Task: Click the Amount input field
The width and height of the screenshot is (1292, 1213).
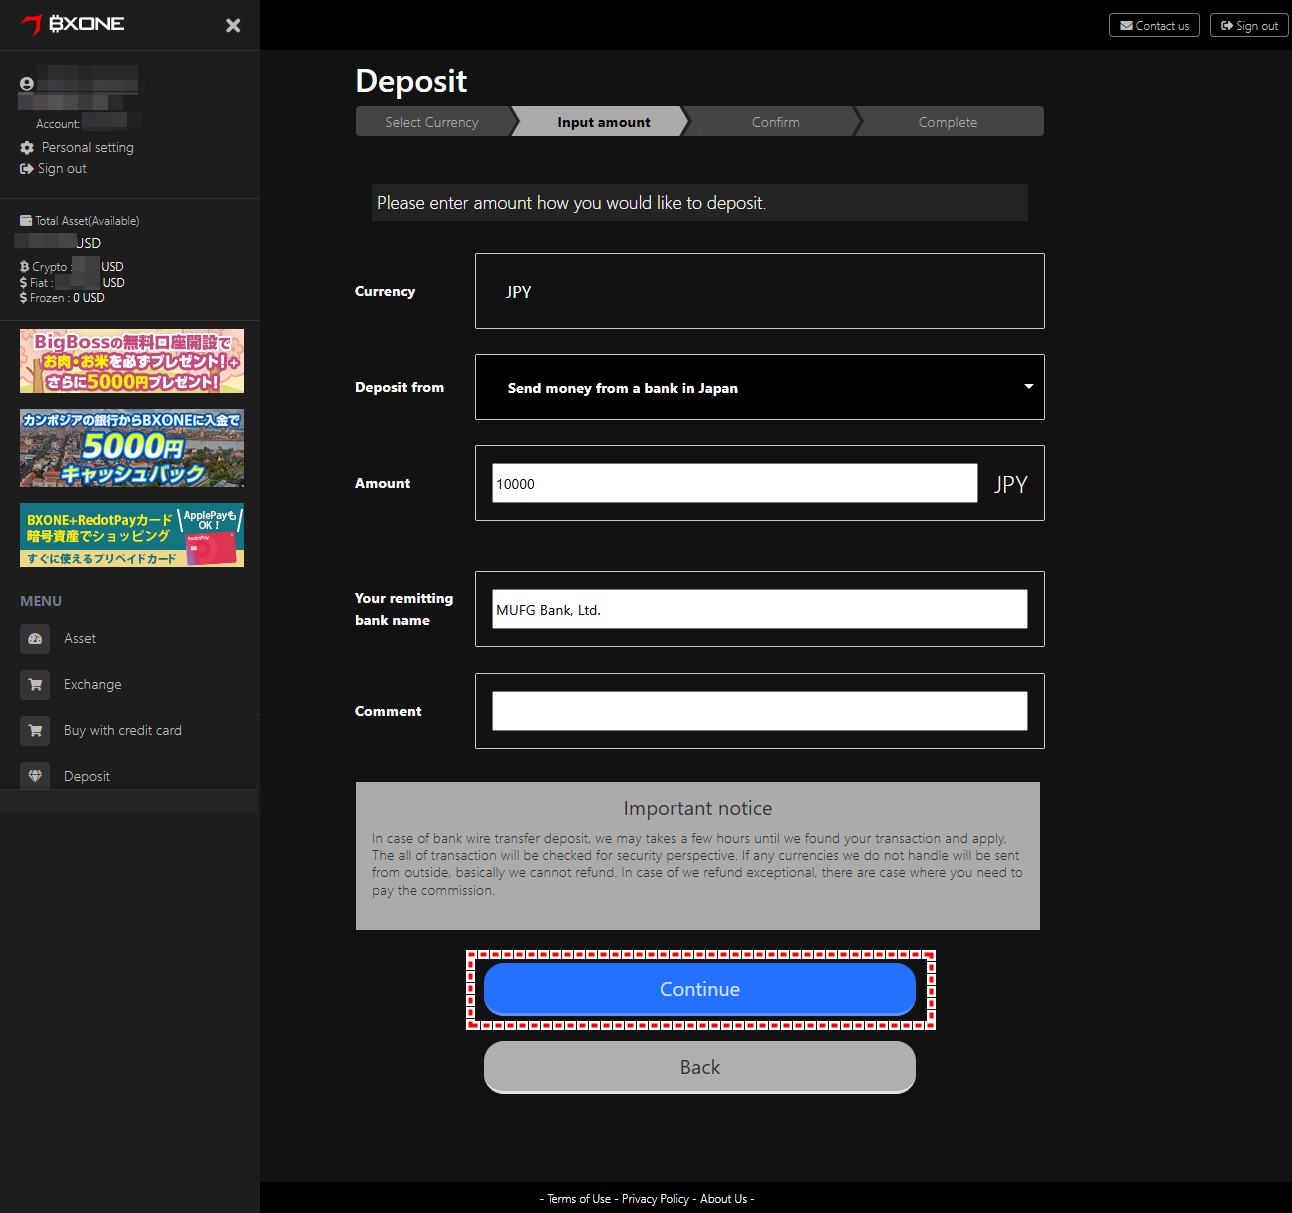Action: [x=735, y=483]
